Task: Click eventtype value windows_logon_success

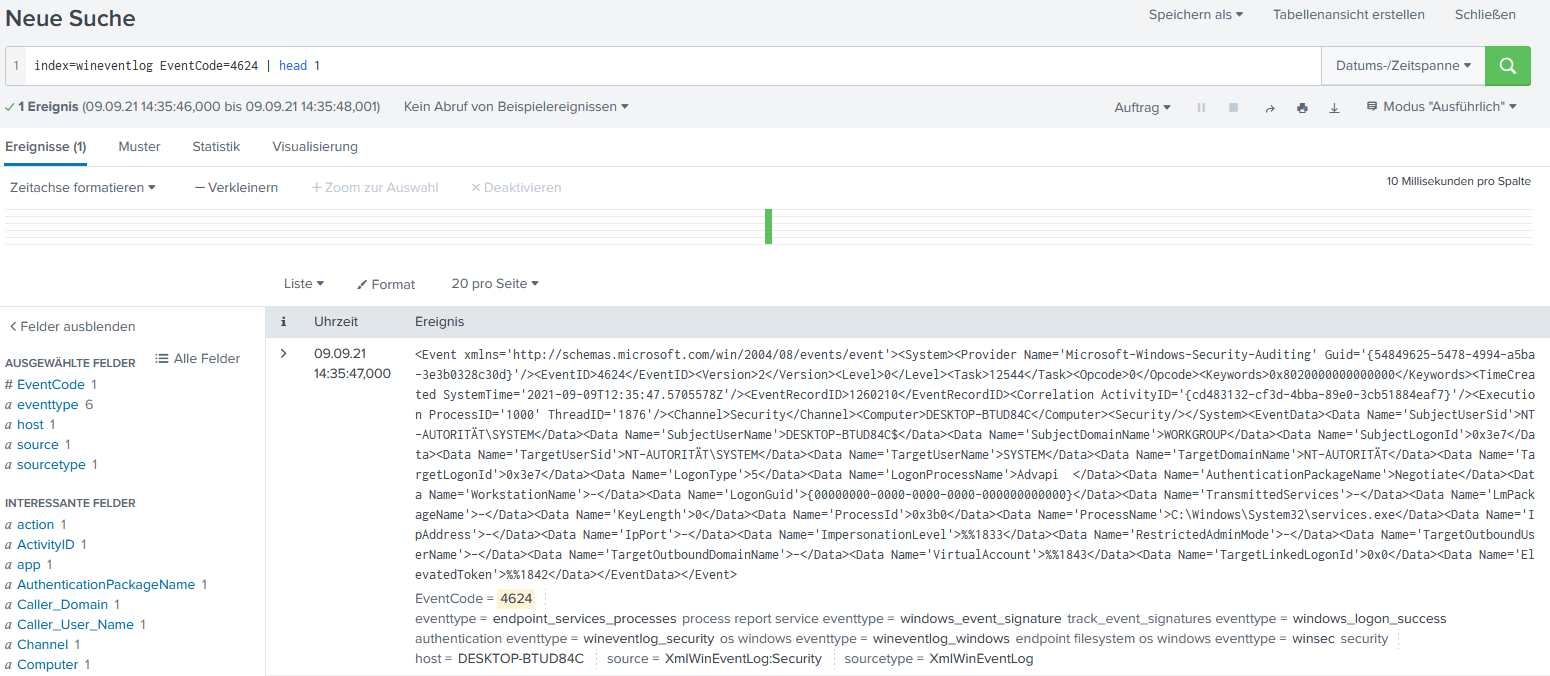Action: [x=1369, y=618]
